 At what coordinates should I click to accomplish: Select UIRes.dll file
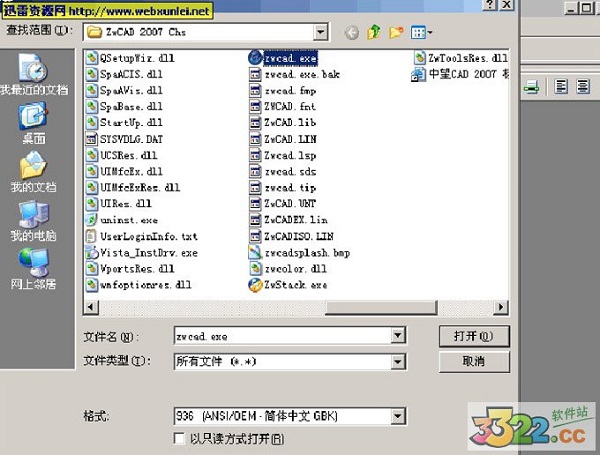(x=119, y=204)
